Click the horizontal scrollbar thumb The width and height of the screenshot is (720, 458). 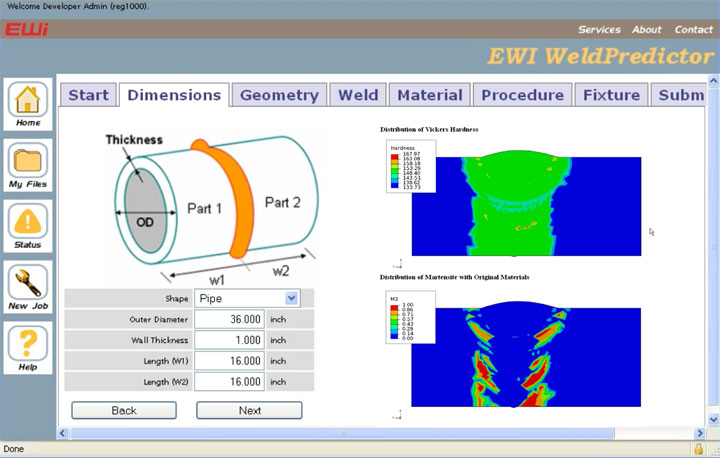coord(342,433)
